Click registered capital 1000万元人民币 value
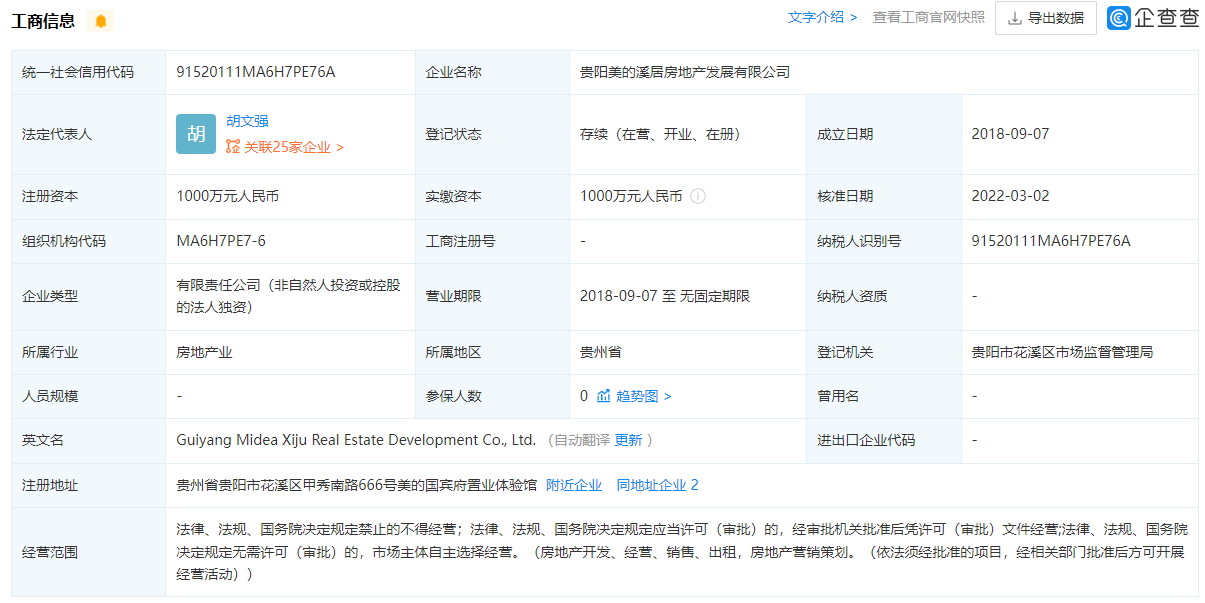1205x603 pixels. coord(227,196)
